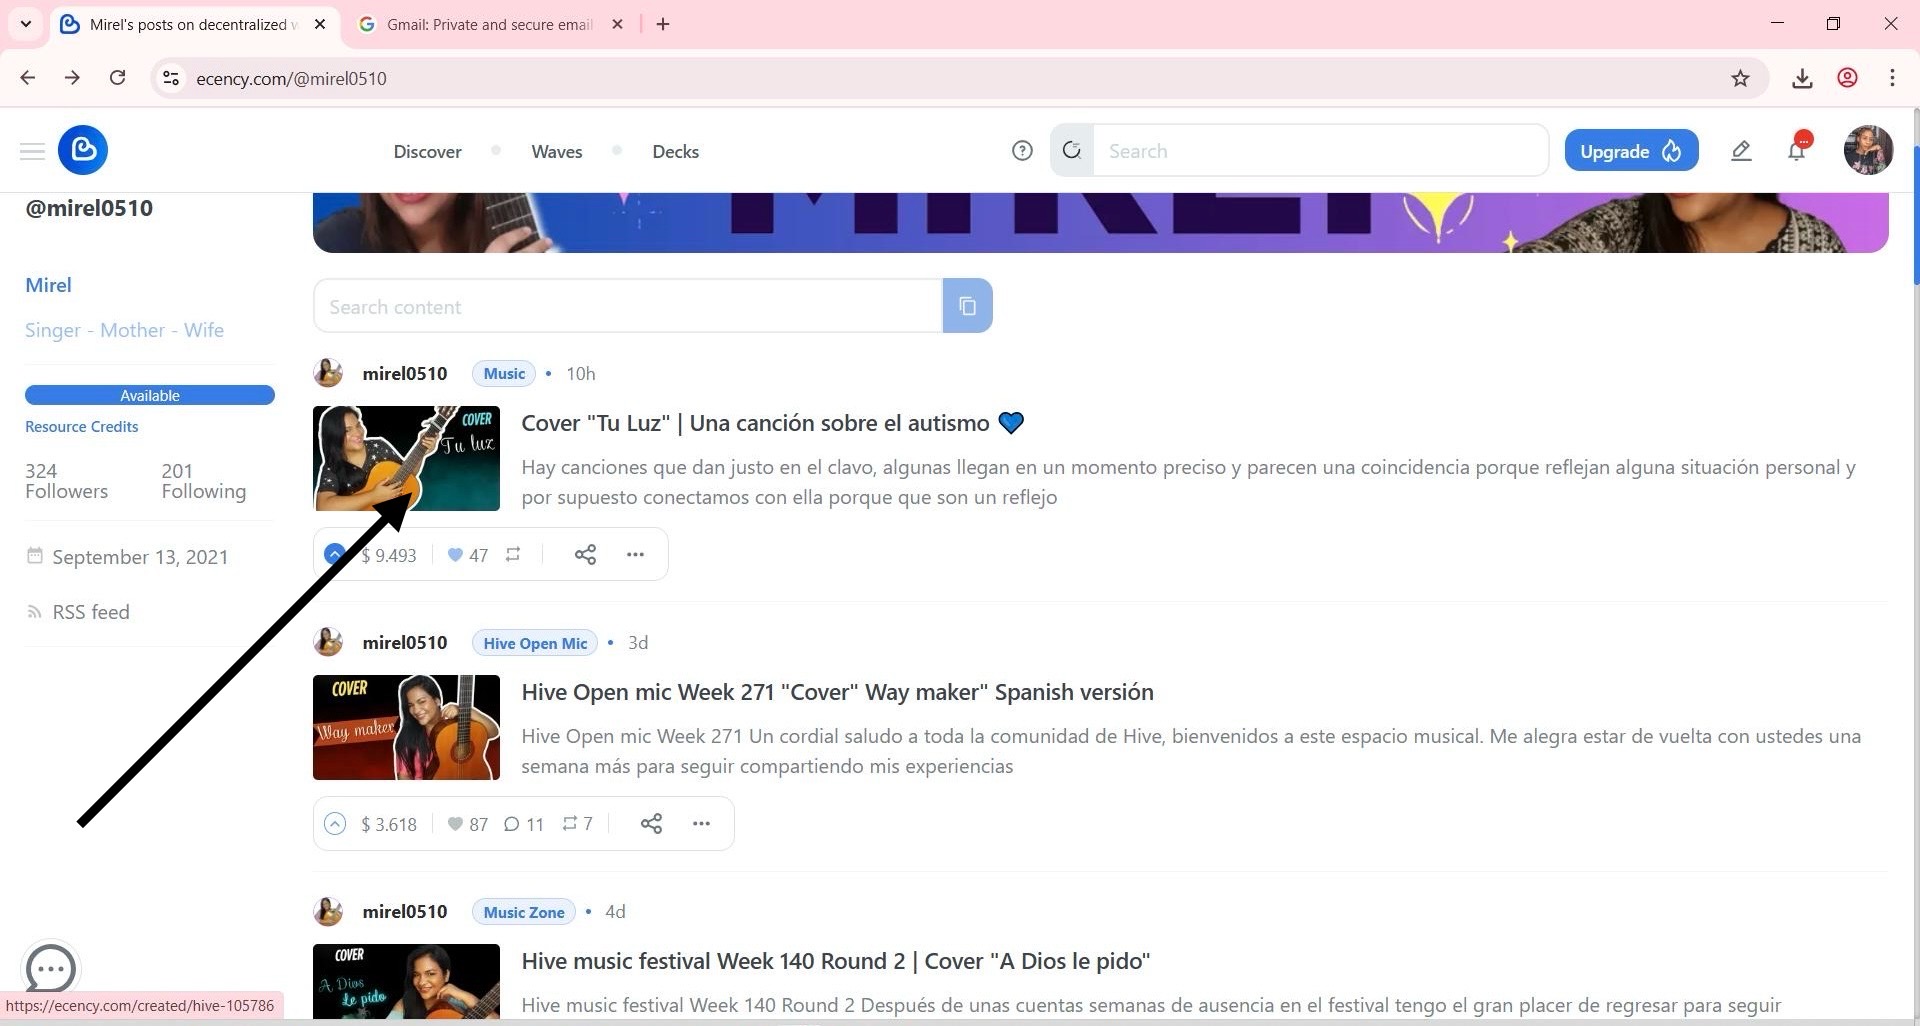Click the Available resource credits bar
Screen dimensions: 1920x1026
pos(150,395)
